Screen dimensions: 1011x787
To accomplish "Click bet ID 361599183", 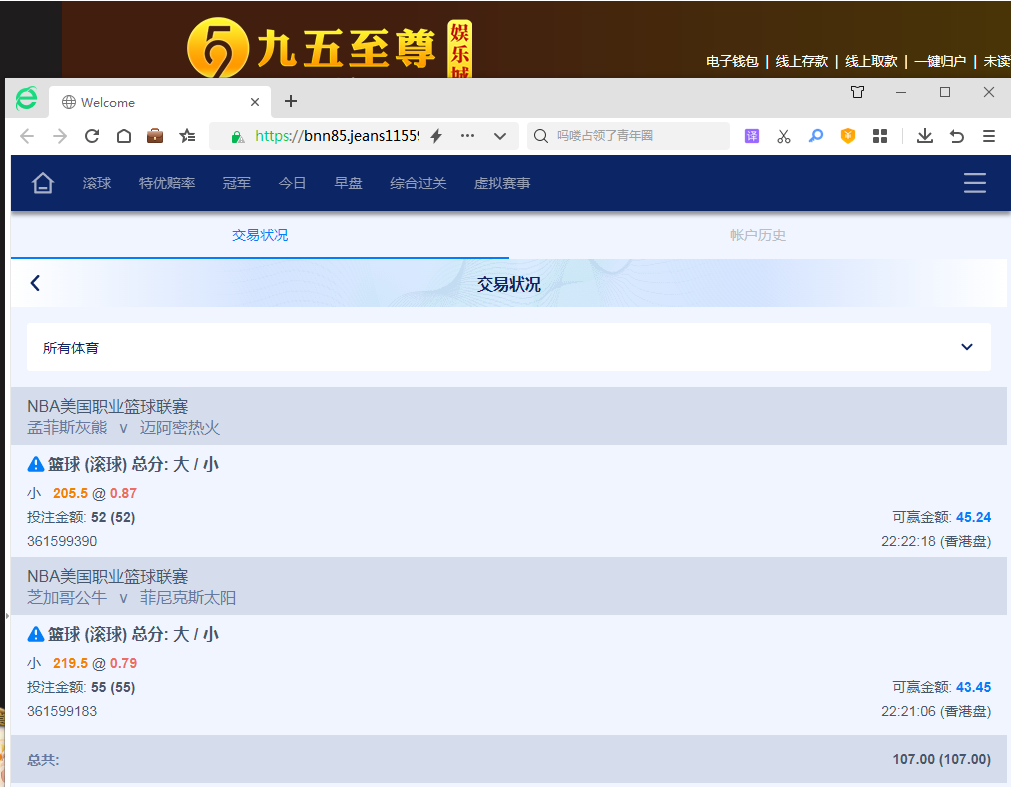I will 62,712.
